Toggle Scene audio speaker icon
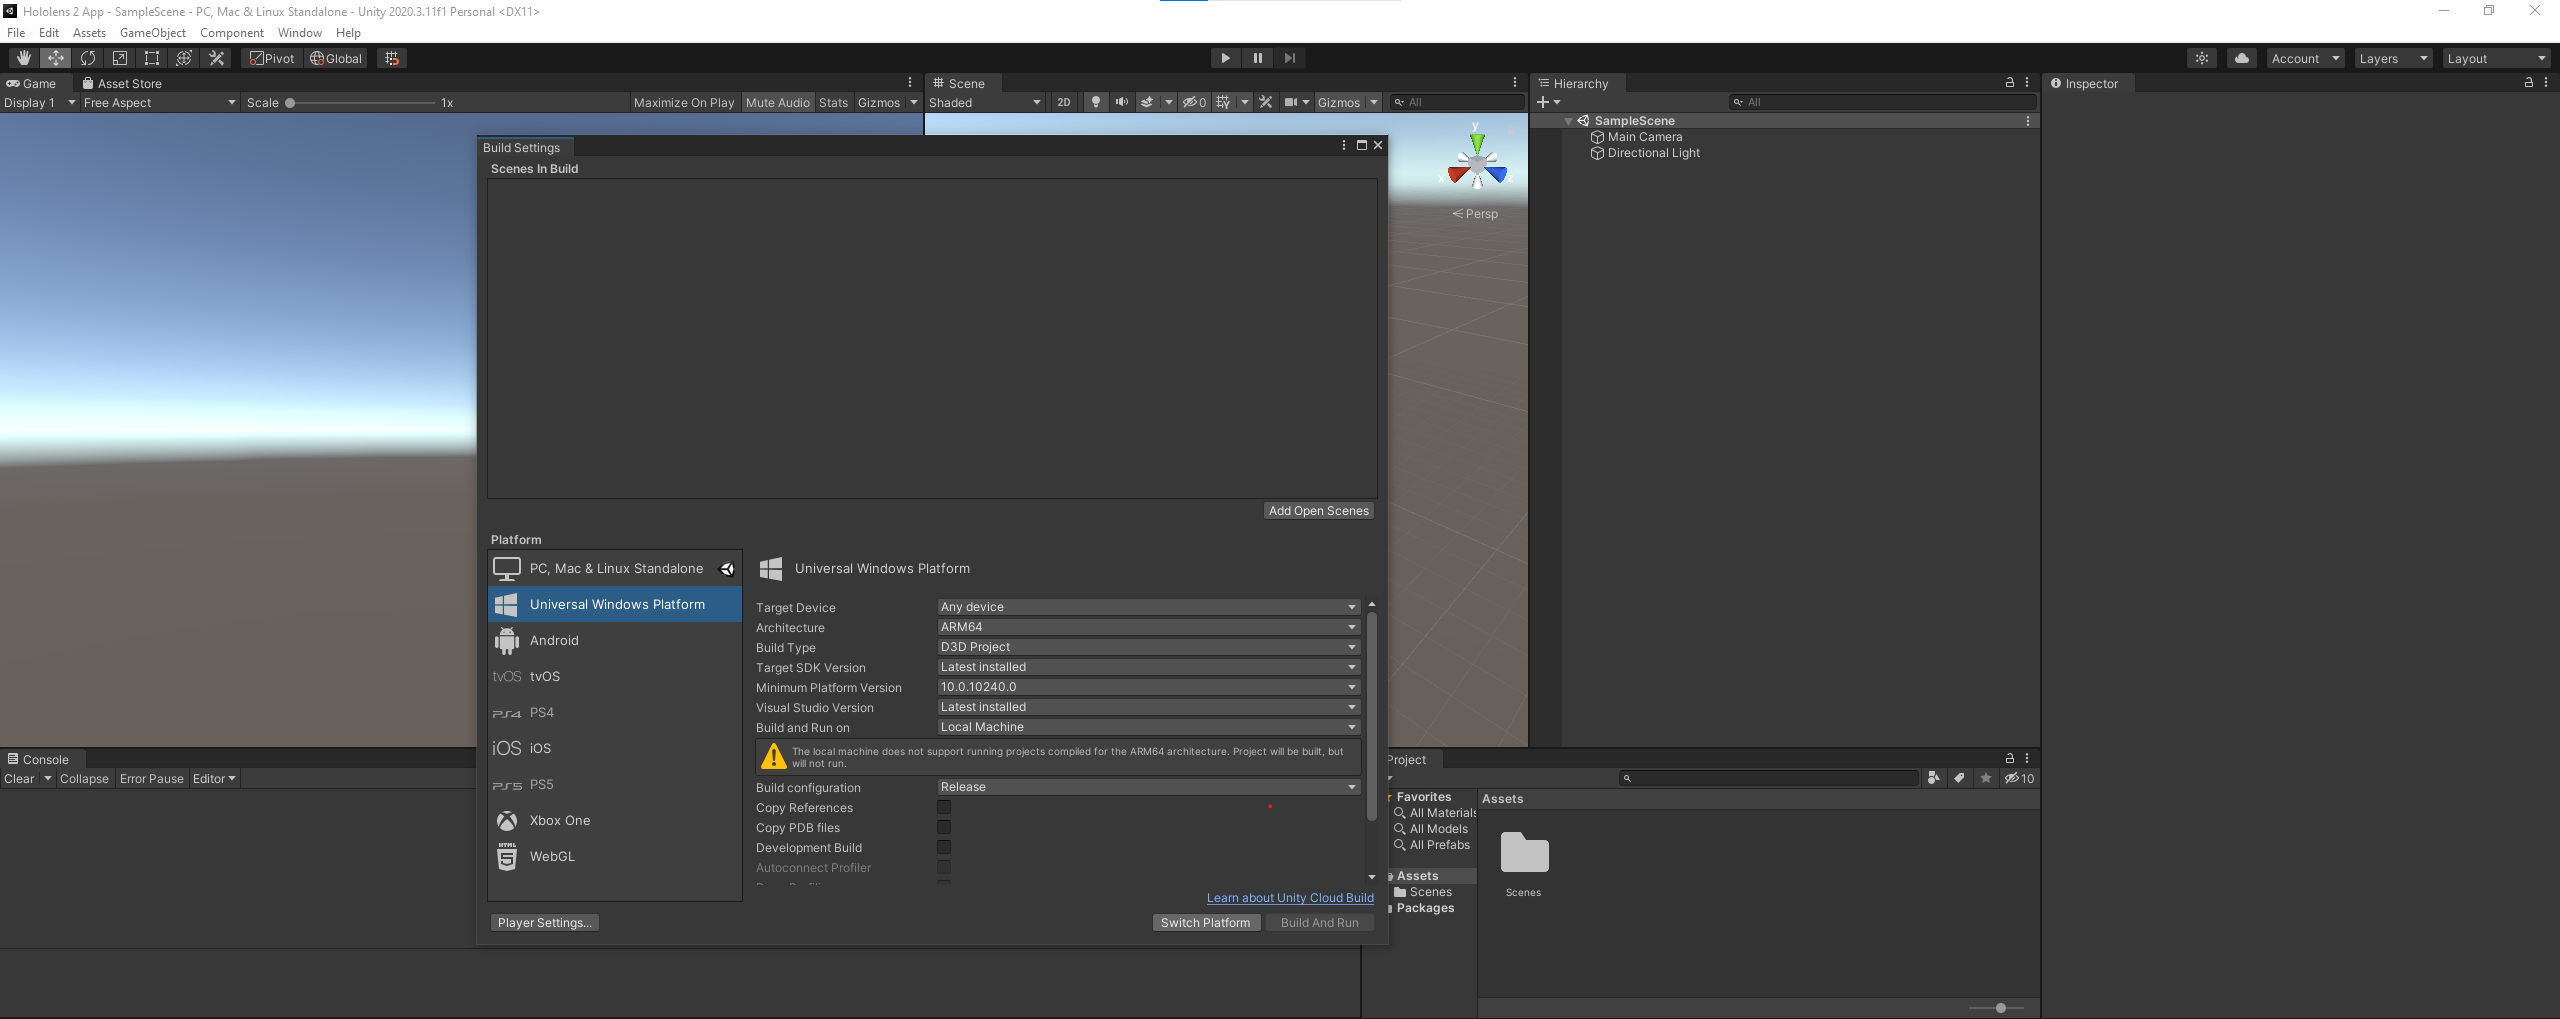The width and height of the screenshot is (2560, 1019). (1122, 102)
